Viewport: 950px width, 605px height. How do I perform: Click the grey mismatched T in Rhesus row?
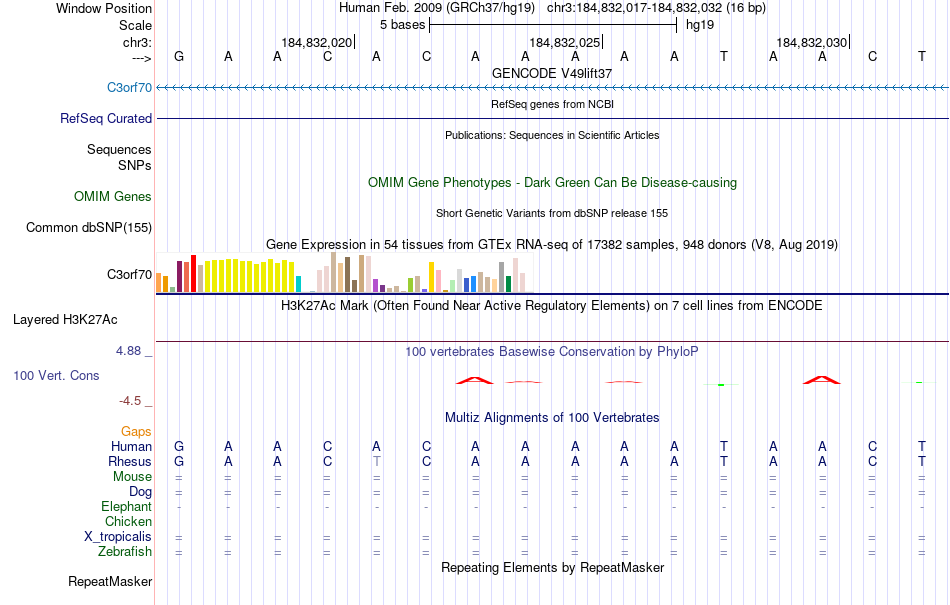376,461
